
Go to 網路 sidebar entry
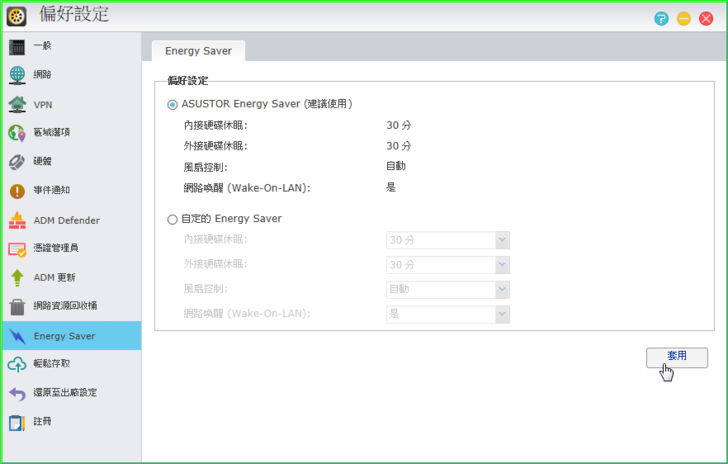click(x=72, y=75)
